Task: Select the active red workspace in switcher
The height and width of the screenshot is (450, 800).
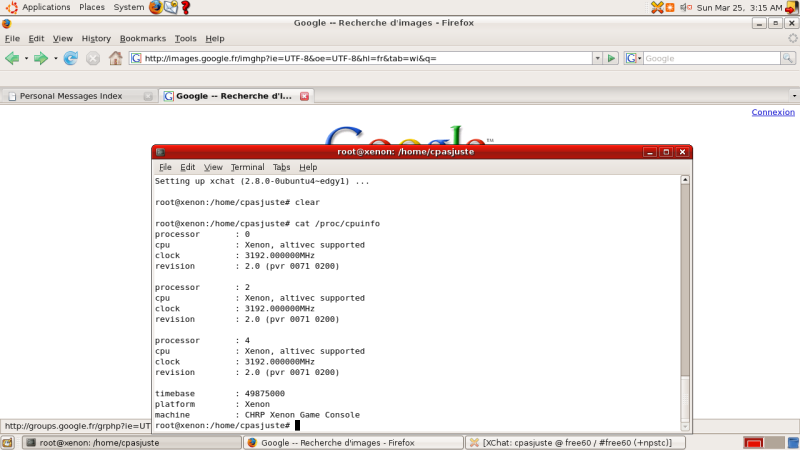Action: click(753, 442)
